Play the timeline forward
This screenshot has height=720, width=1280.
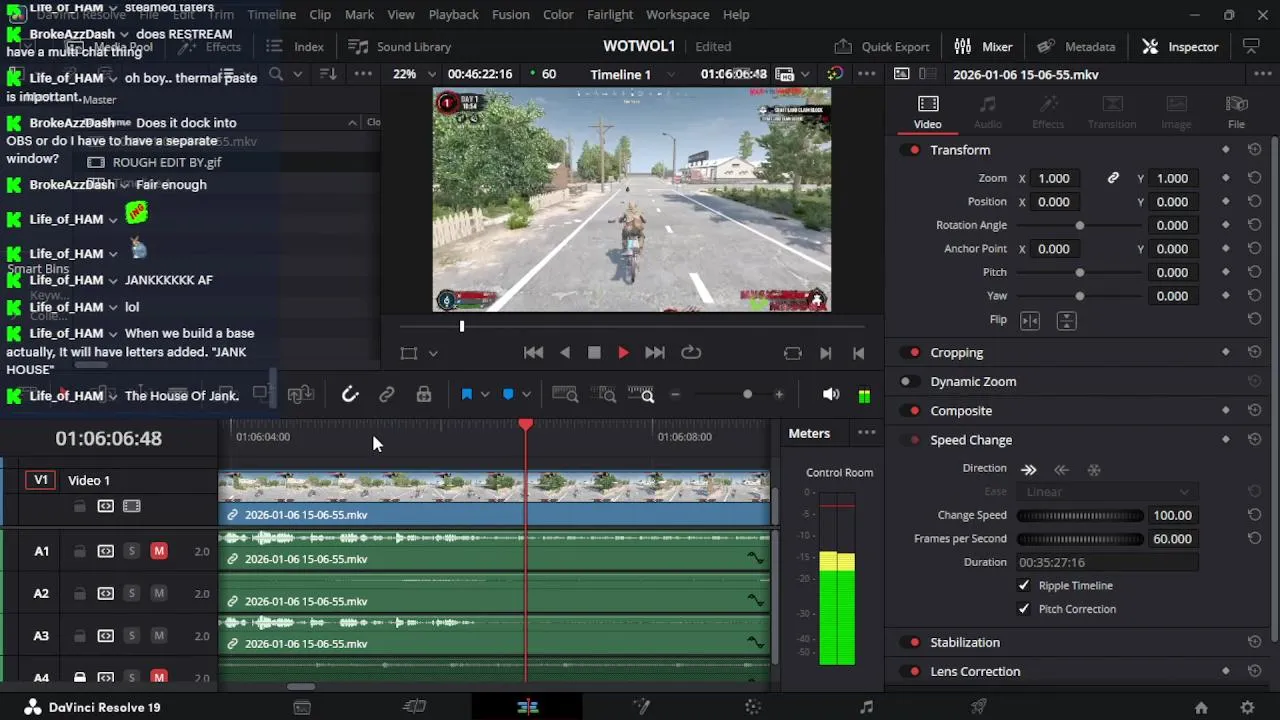(623, 353)
